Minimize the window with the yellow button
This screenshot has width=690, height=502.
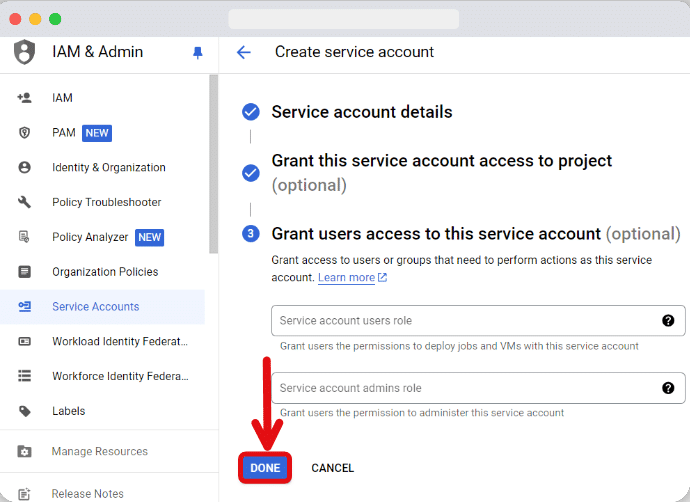point(35,19)
